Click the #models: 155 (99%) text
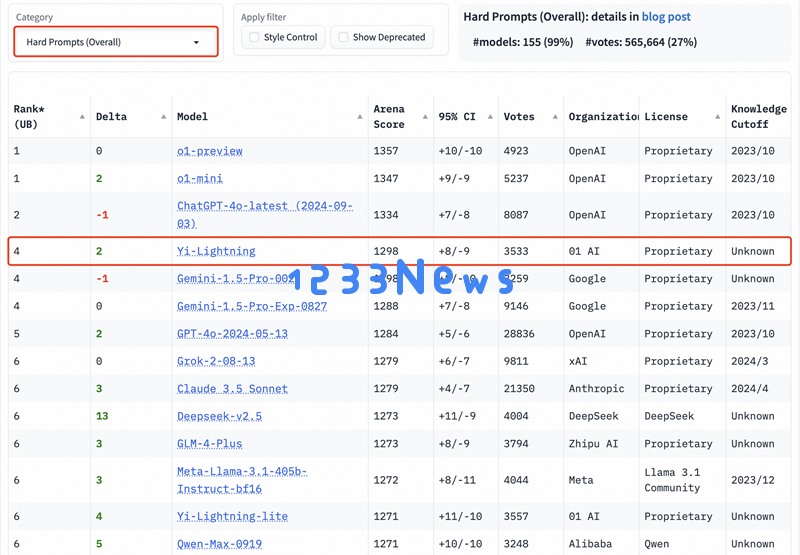This screenshot has height=555, width=800. (523, 42)
